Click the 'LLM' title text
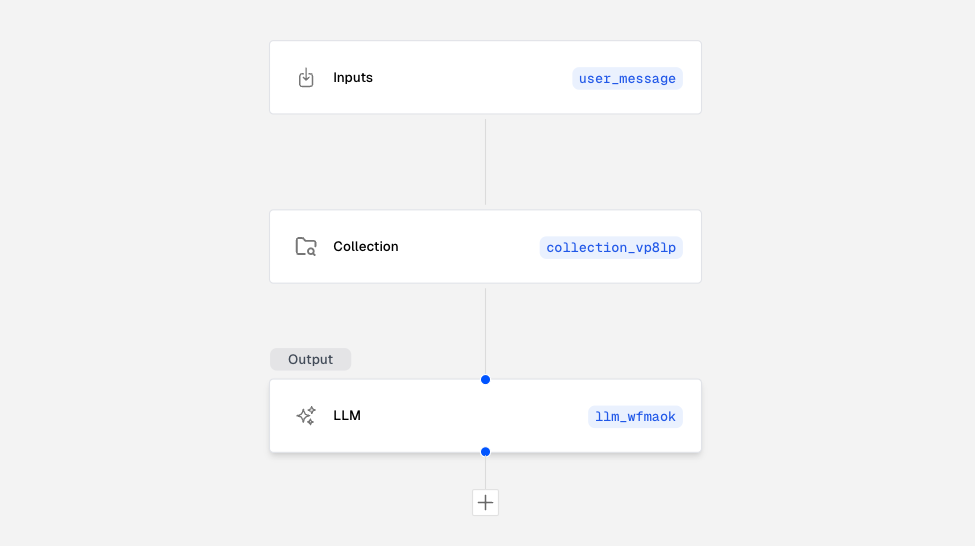Screen dimensions: 975x546 [x=347, y=416]
